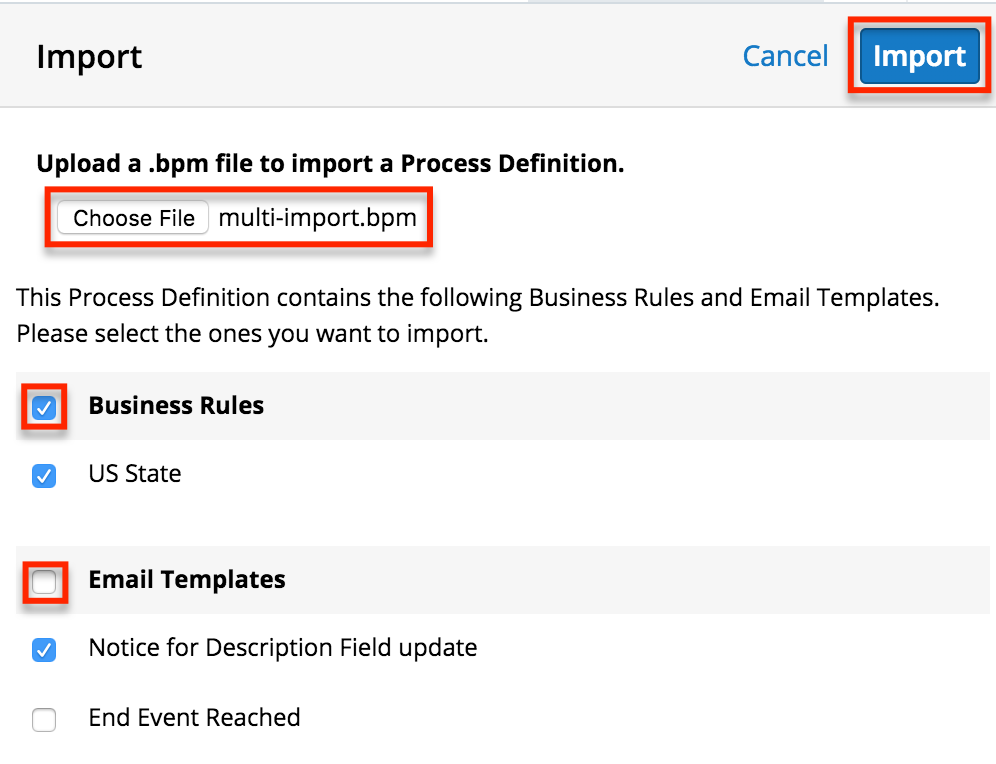The width and height of the screenshot is (996, 764).
Task: Deselect Notice for Description Field update checkbox
Action: (44, 650)
